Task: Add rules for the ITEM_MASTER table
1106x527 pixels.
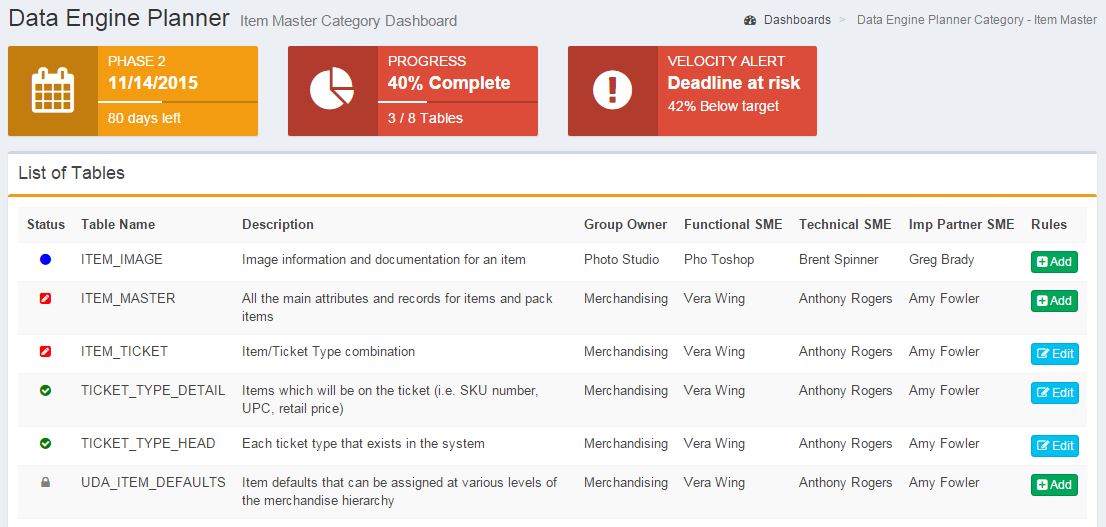Action: 1054,301
